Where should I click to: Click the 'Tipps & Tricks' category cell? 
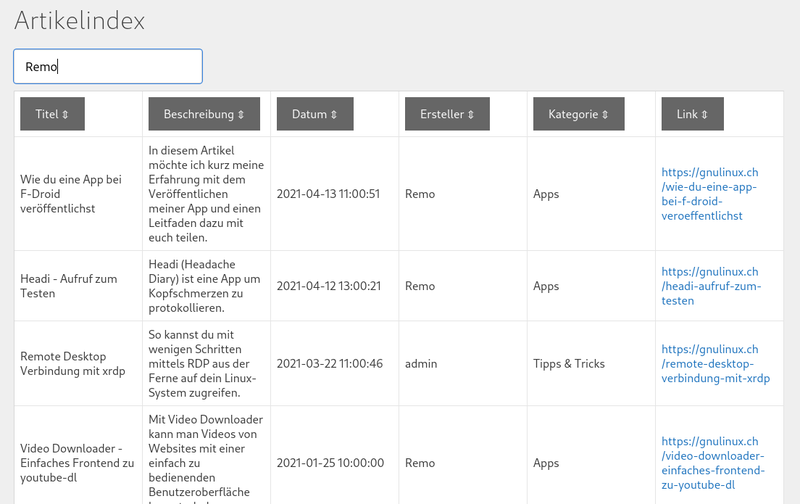click(569, 364)
